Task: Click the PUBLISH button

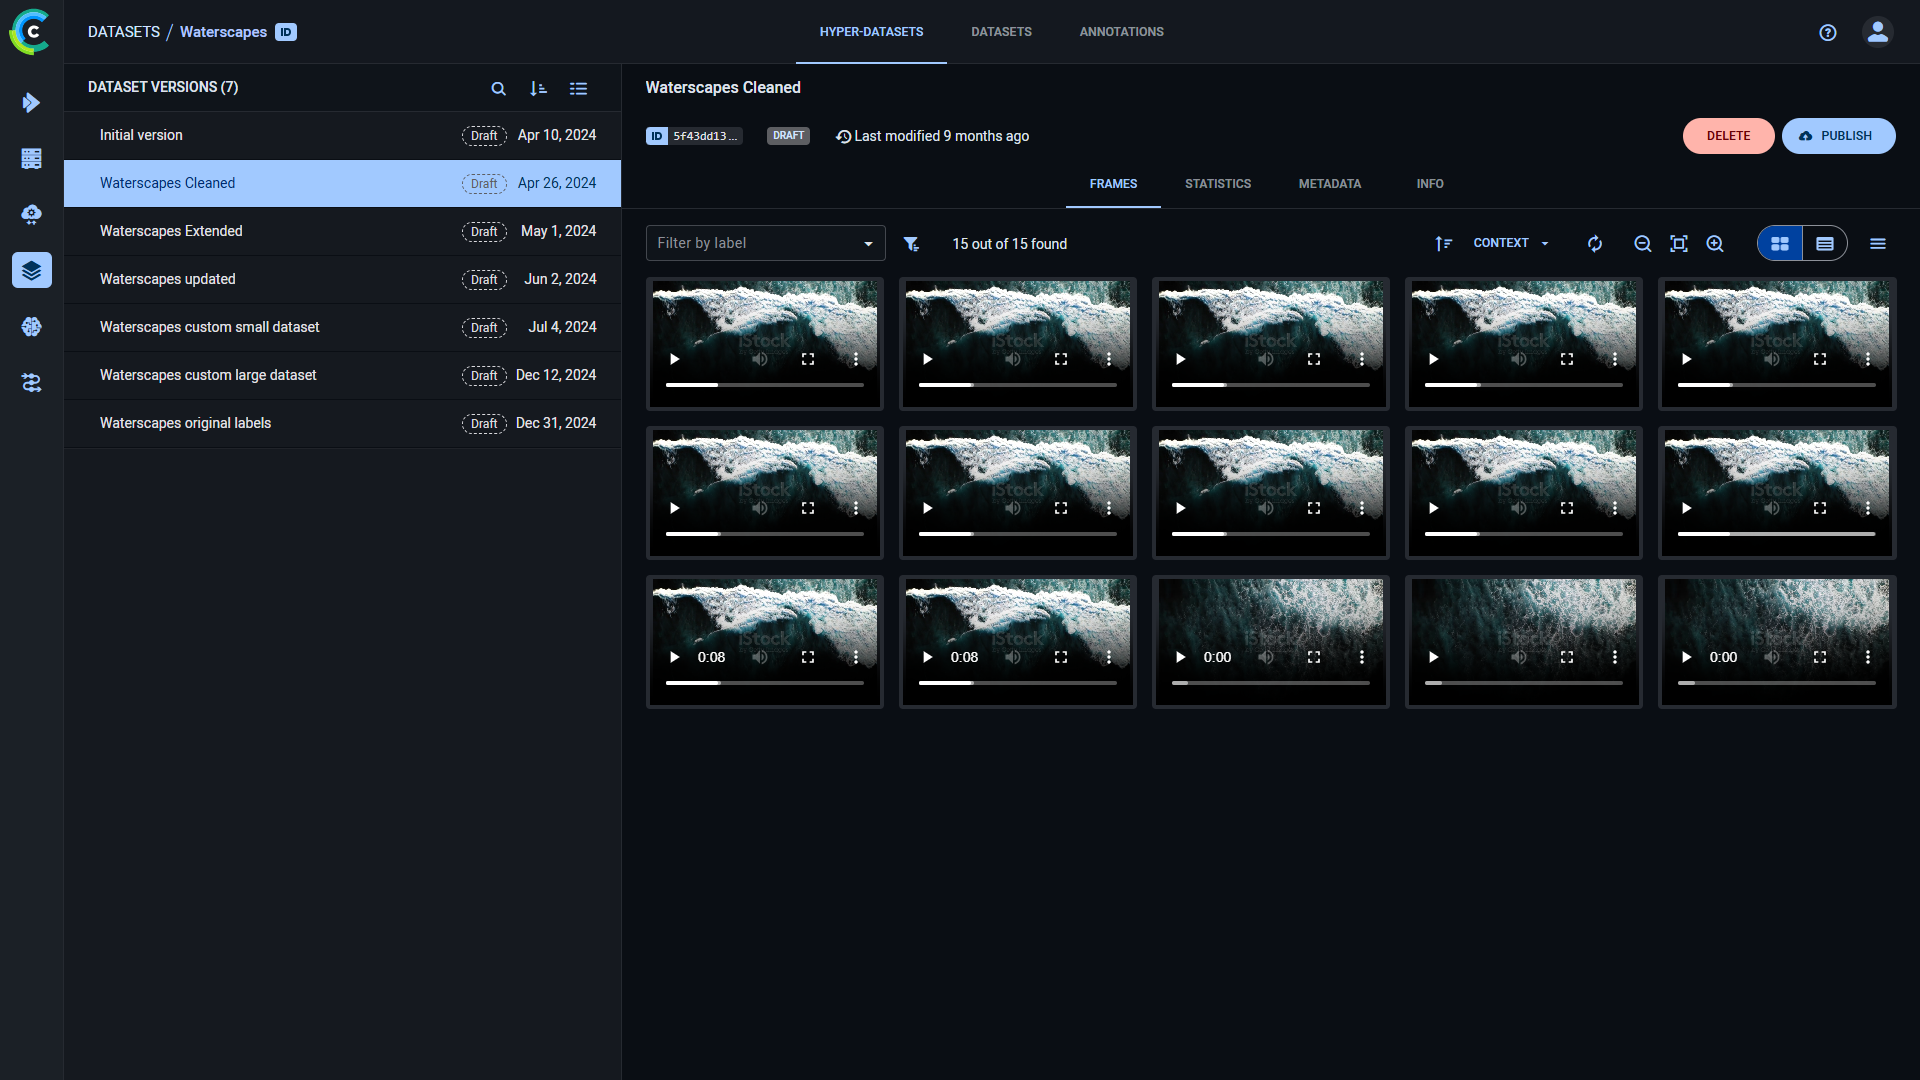Action: pos(1838,136)
